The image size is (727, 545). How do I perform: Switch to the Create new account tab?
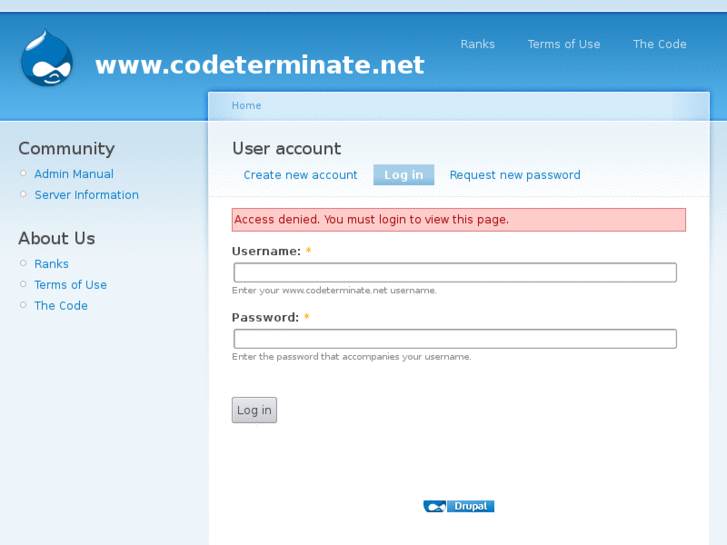[x=300, y=175]
